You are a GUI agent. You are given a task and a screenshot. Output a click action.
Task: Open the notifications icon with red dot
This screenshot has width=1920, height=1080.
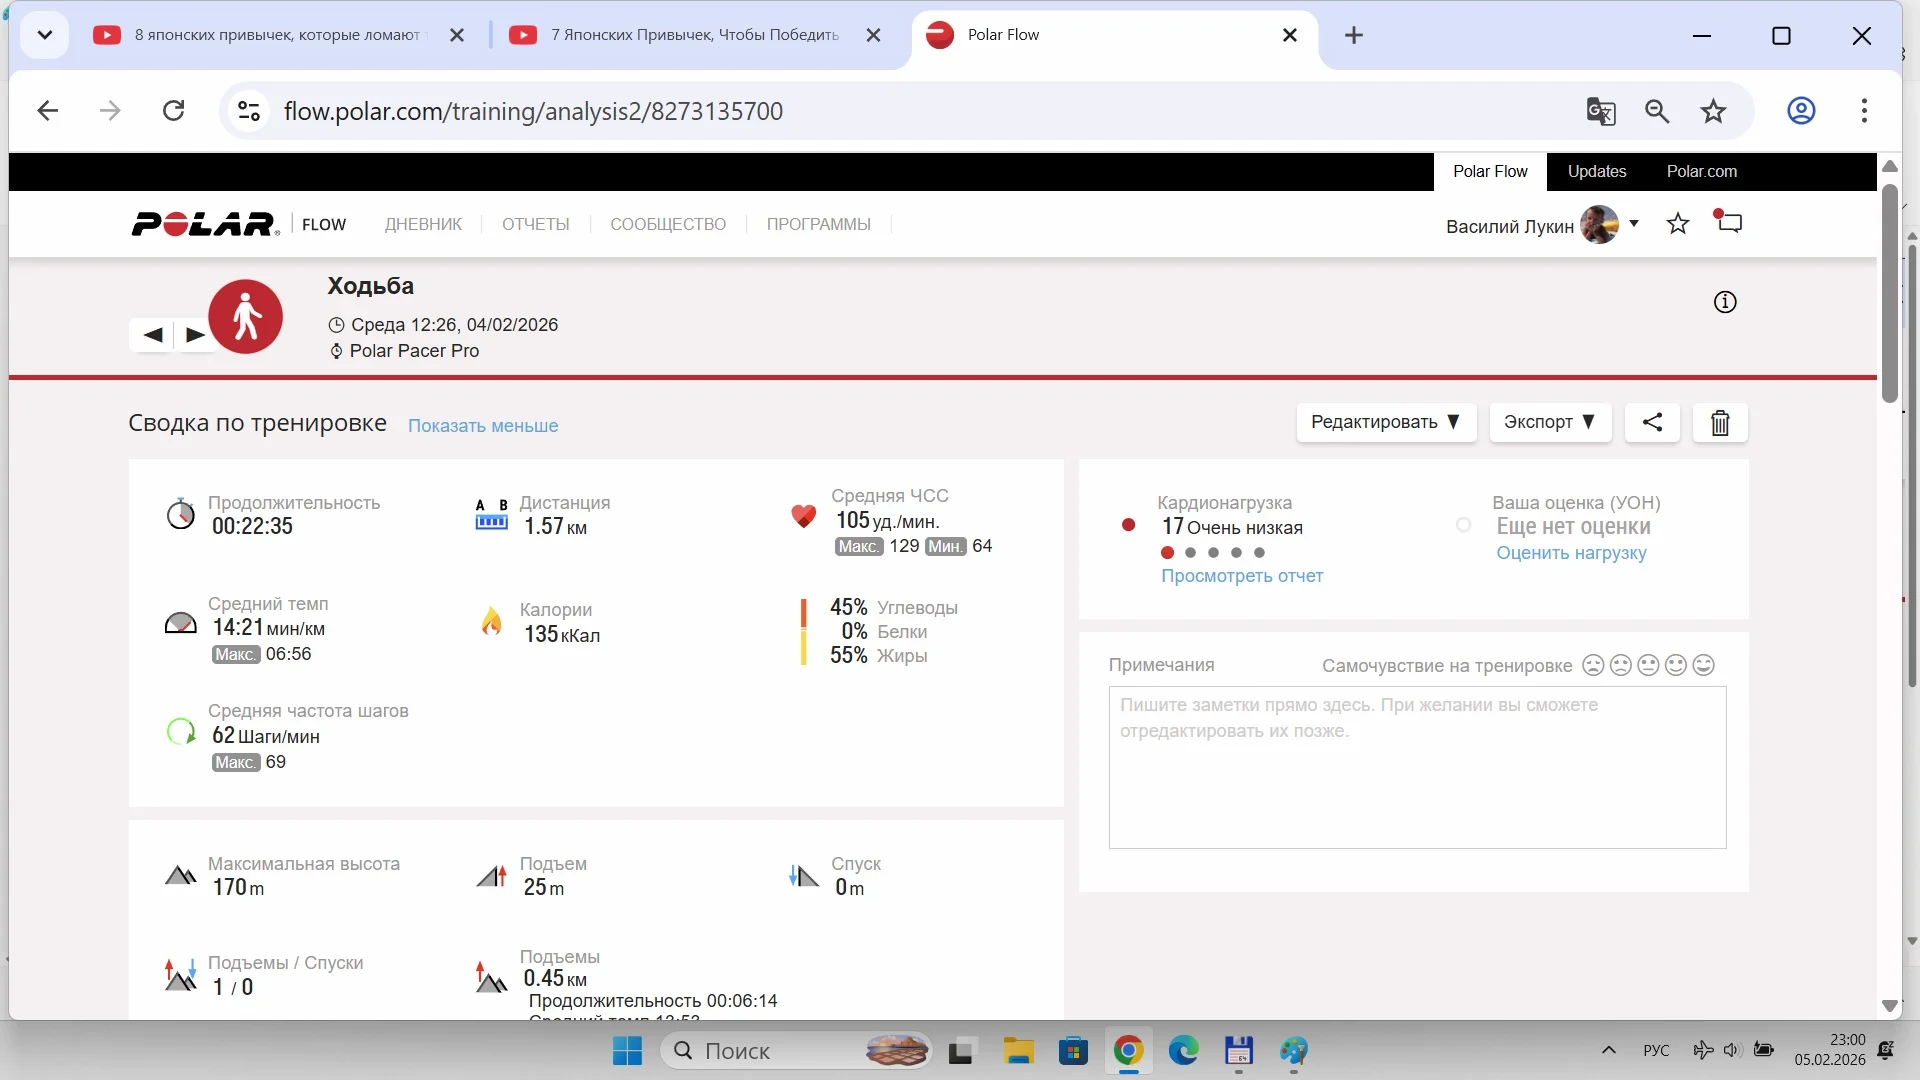coord(1729,222)
